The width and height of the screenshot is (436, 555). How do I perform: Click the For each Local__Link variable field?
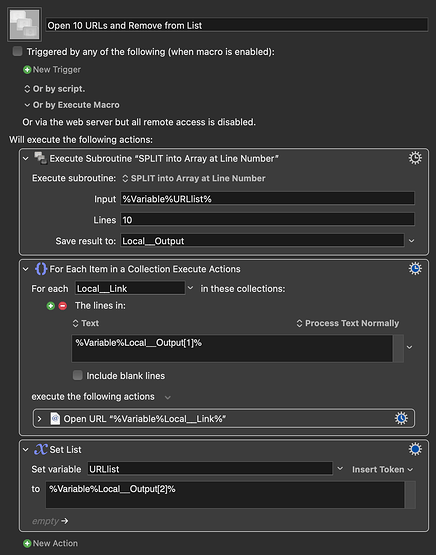[x=130, y=288]
